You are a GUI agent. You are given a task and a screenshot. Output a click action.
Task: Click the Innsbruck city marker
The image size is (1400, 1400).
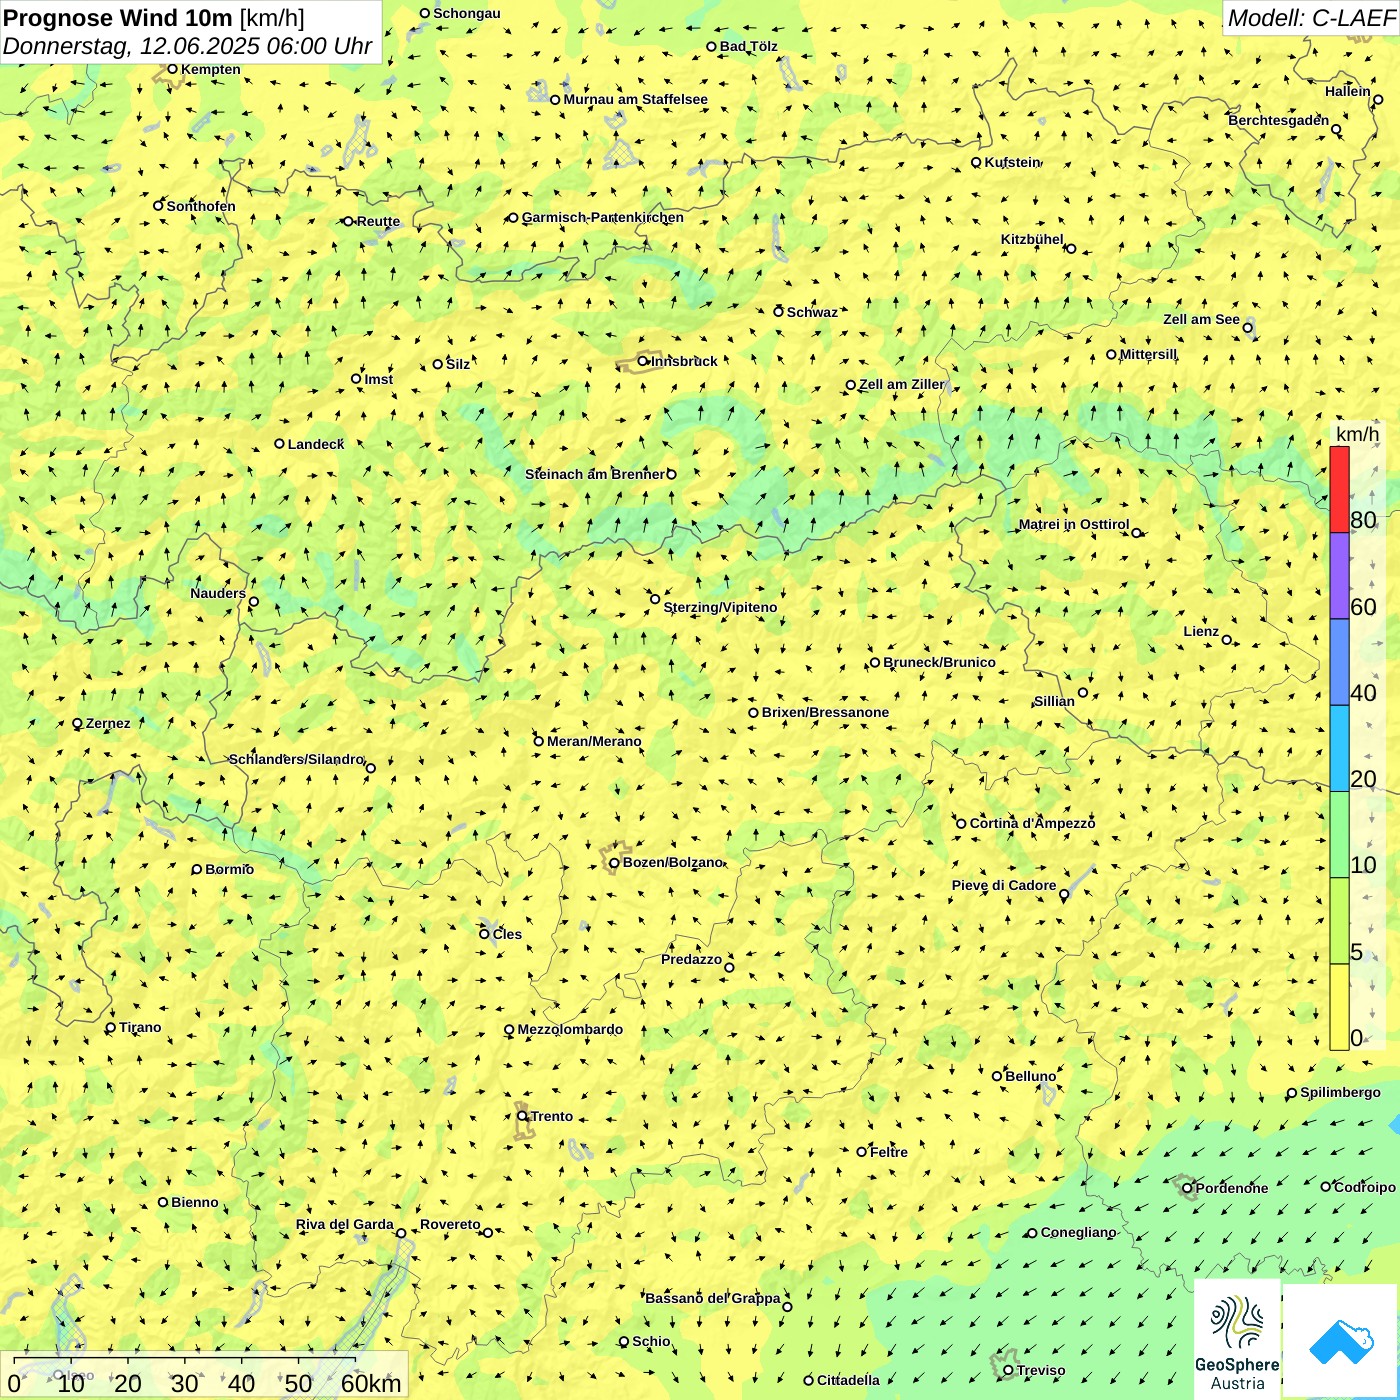click(x=643, y=362)
